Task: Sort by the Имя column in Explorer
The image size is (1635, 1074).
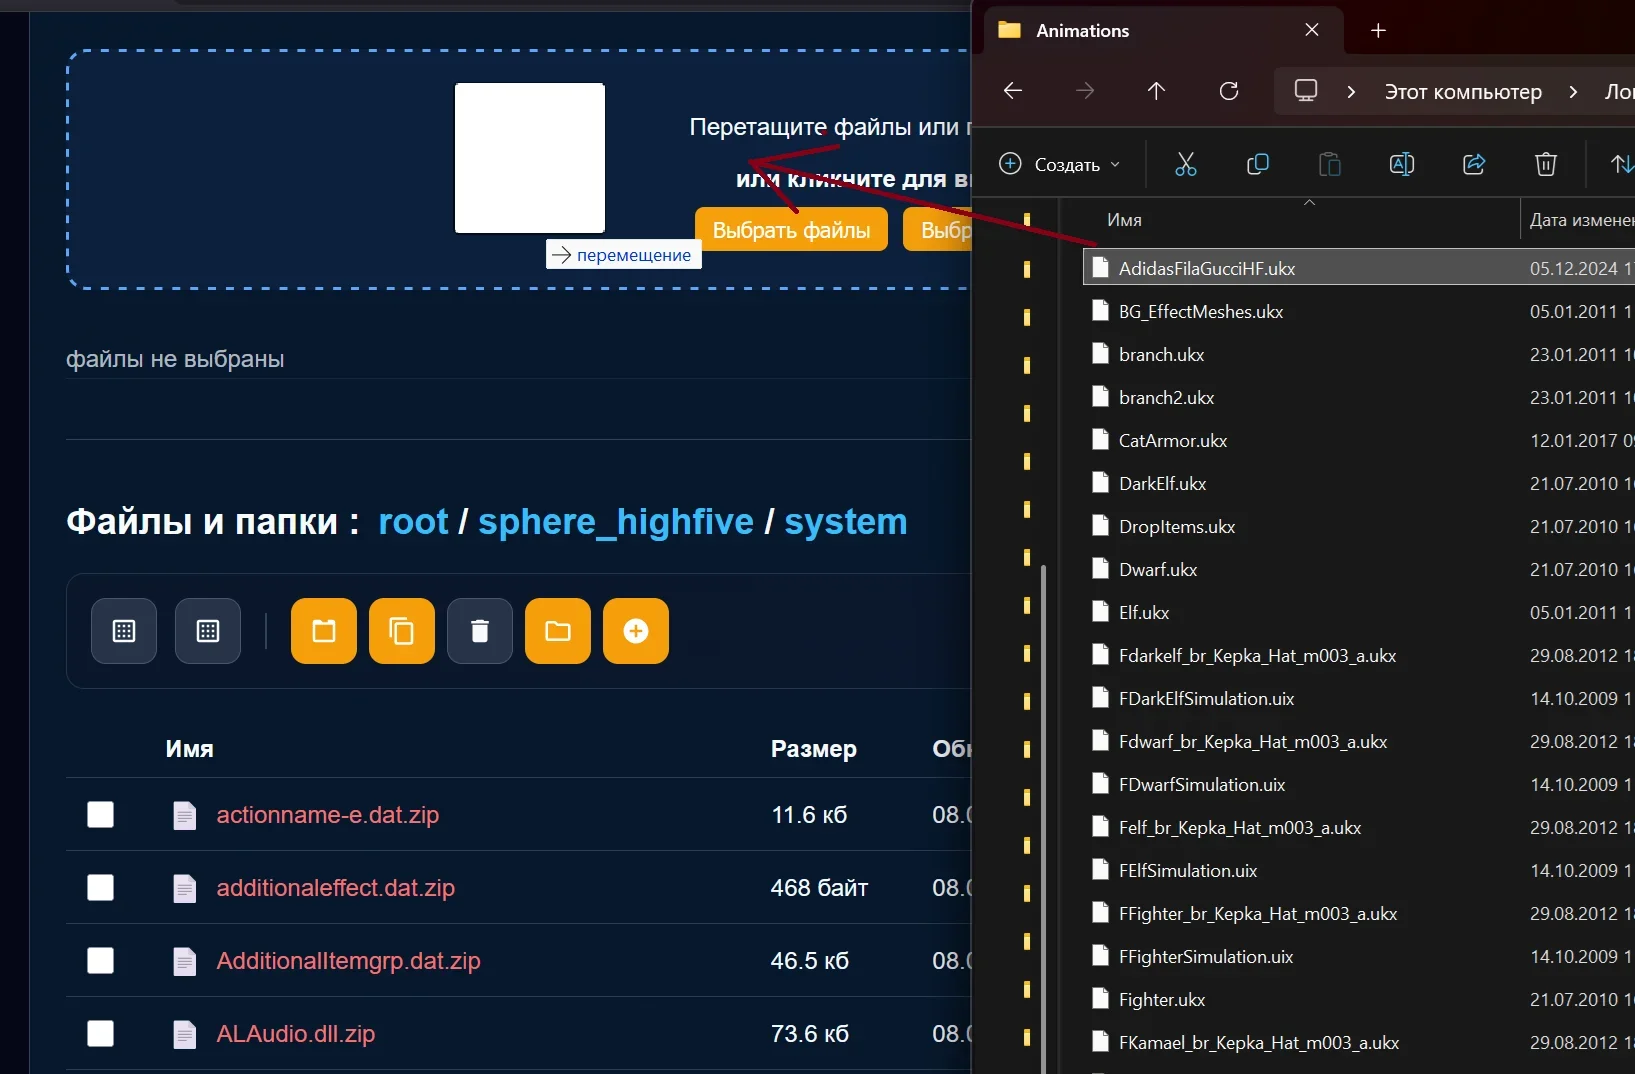Action: click(x=1124, y=220)
